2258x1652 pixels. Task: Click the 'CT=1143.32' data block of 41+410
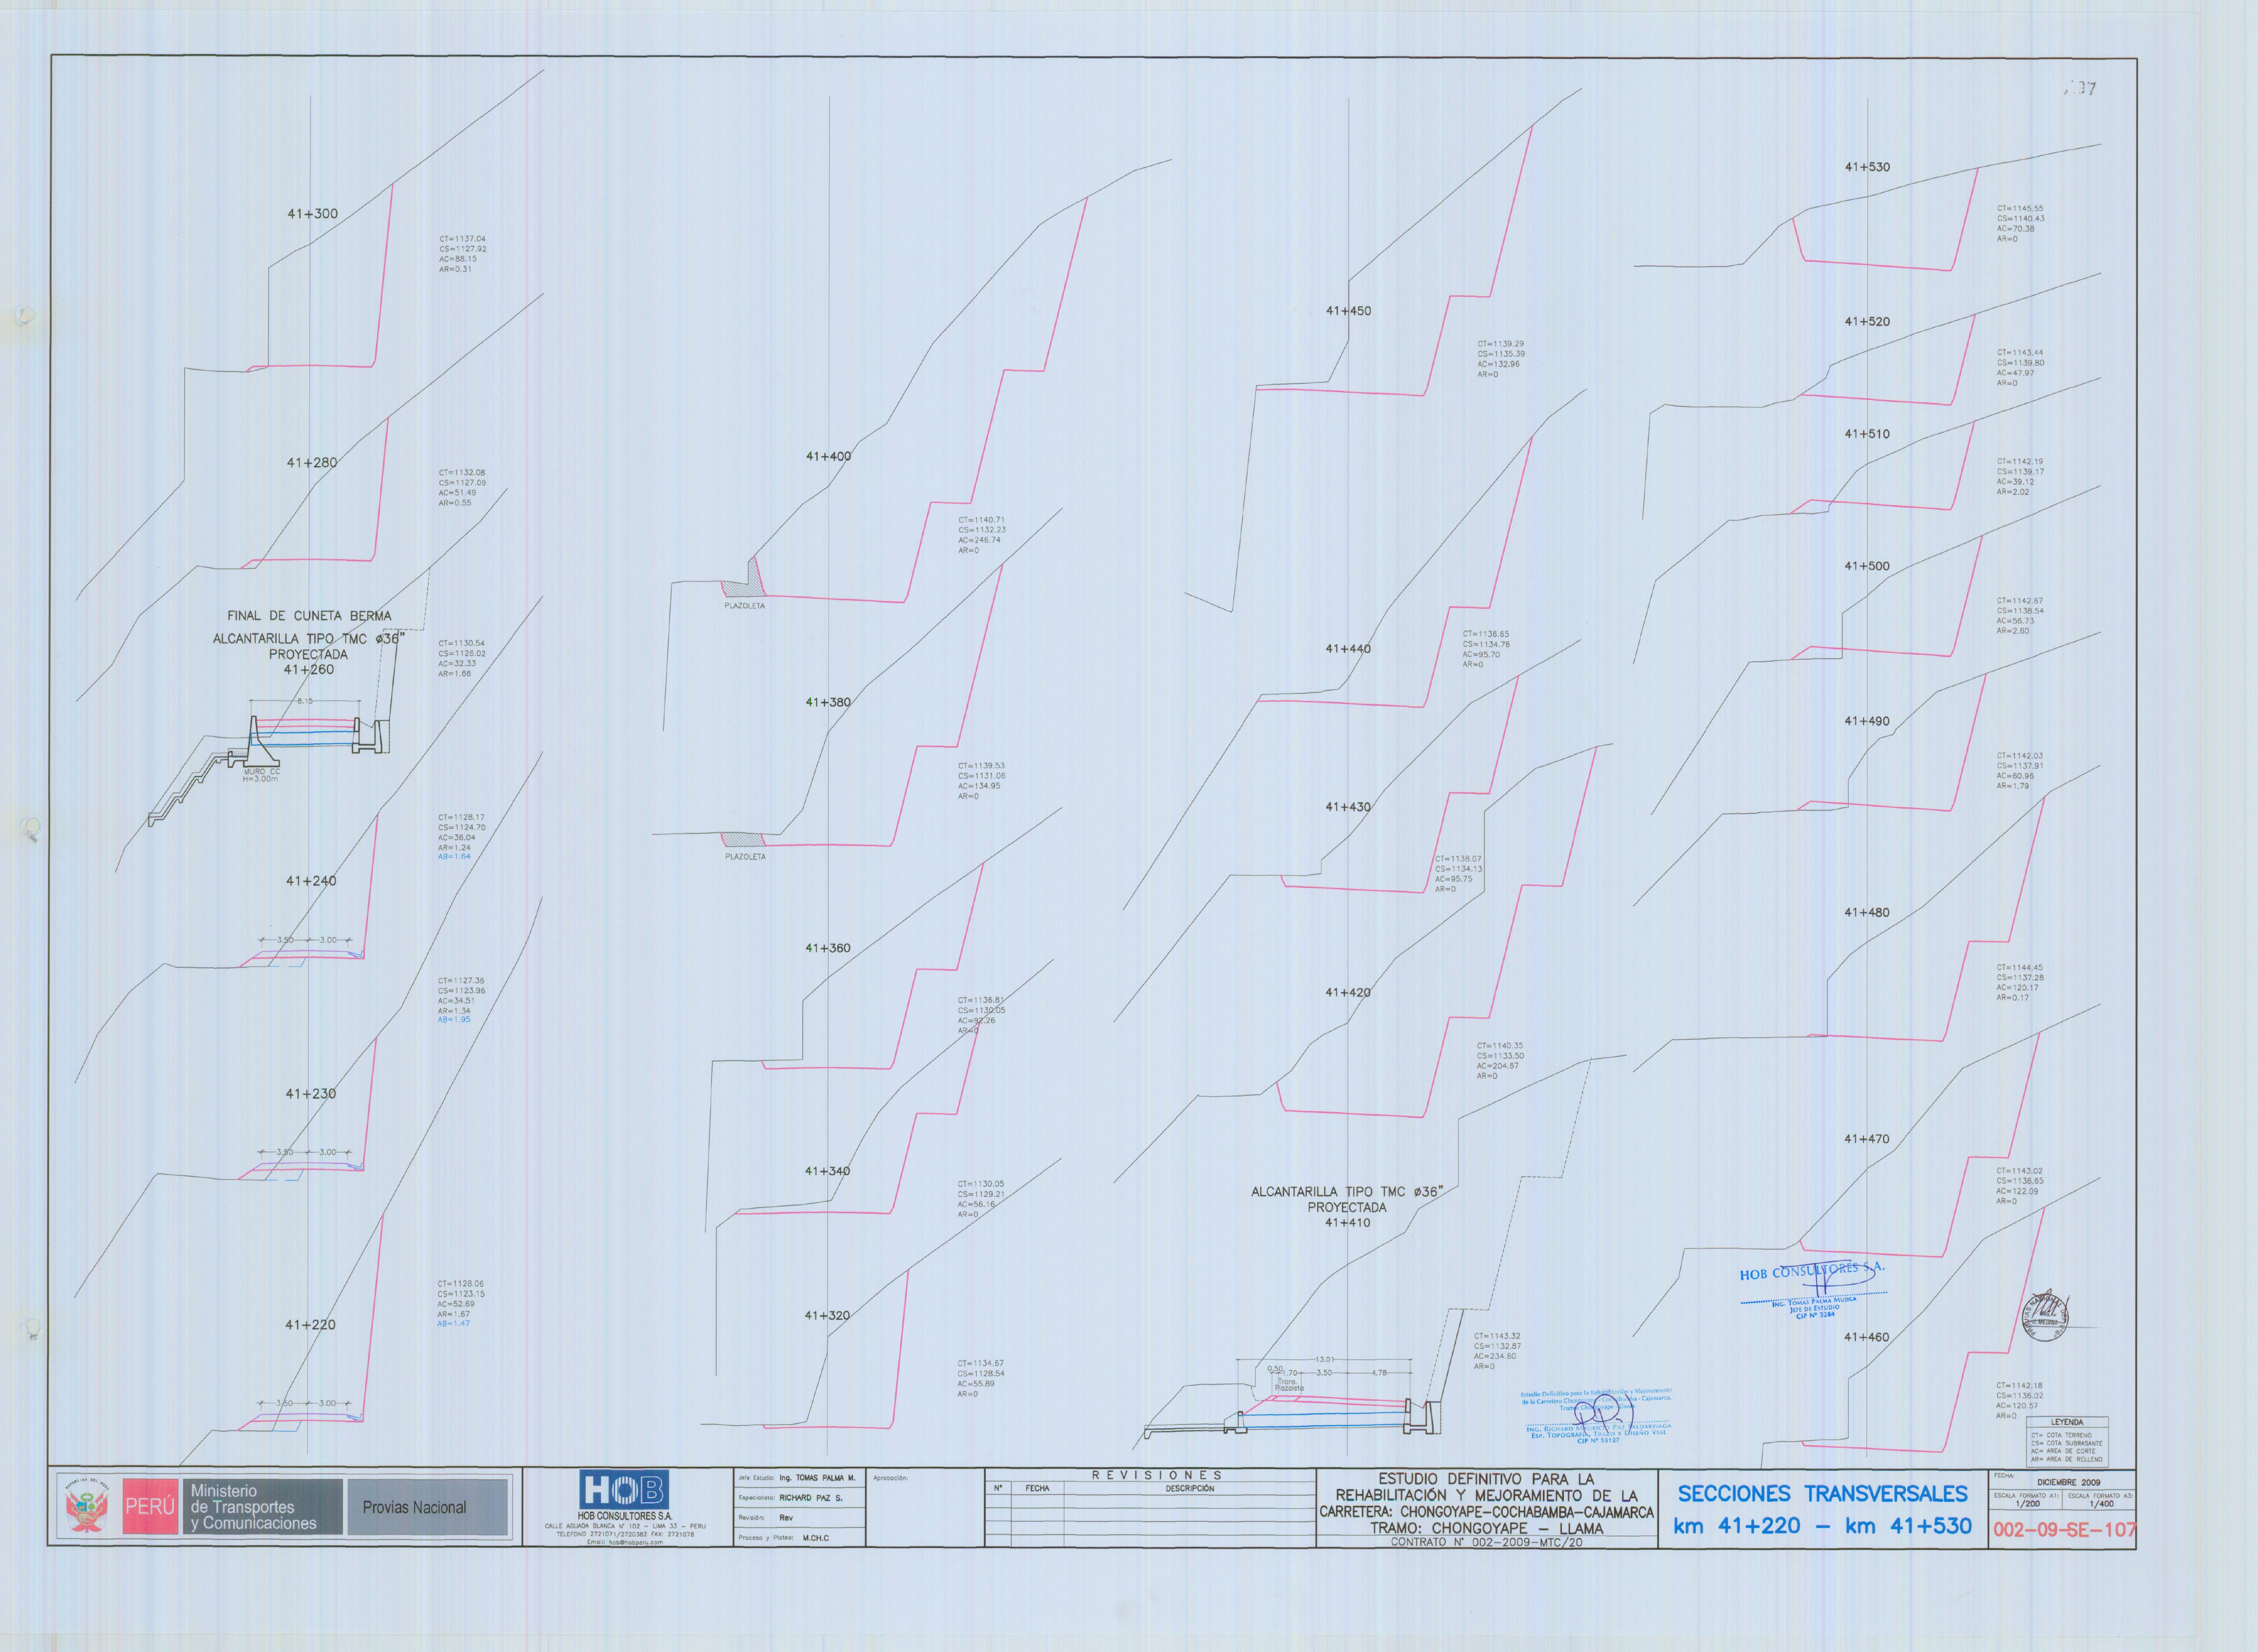(x=1497, y=1351)
